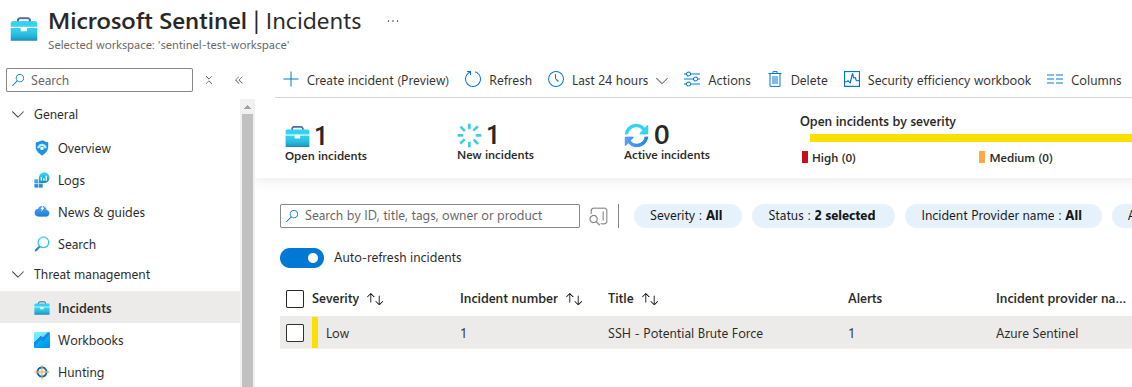1132x387 pixels.
Task: Click the clock icon for time range
Action: point(556,79)
